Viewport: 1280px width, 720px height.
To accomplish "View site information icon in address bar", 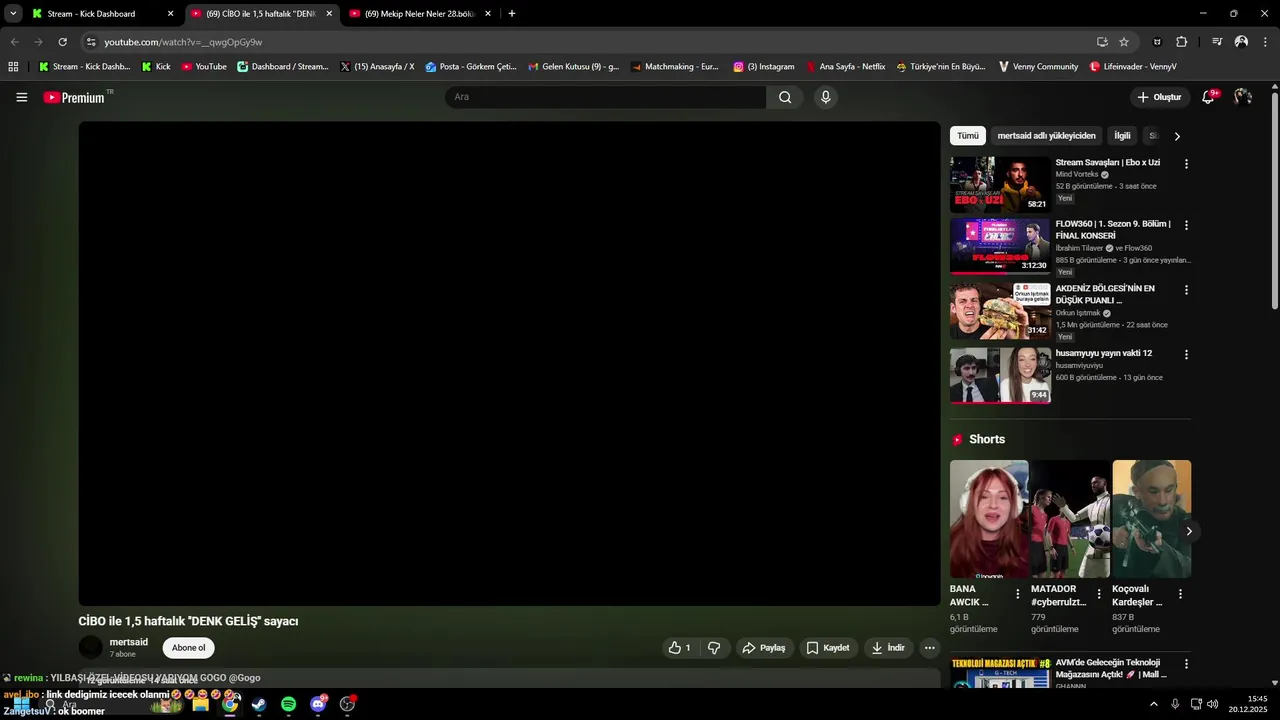I will (x=91, y=42).
